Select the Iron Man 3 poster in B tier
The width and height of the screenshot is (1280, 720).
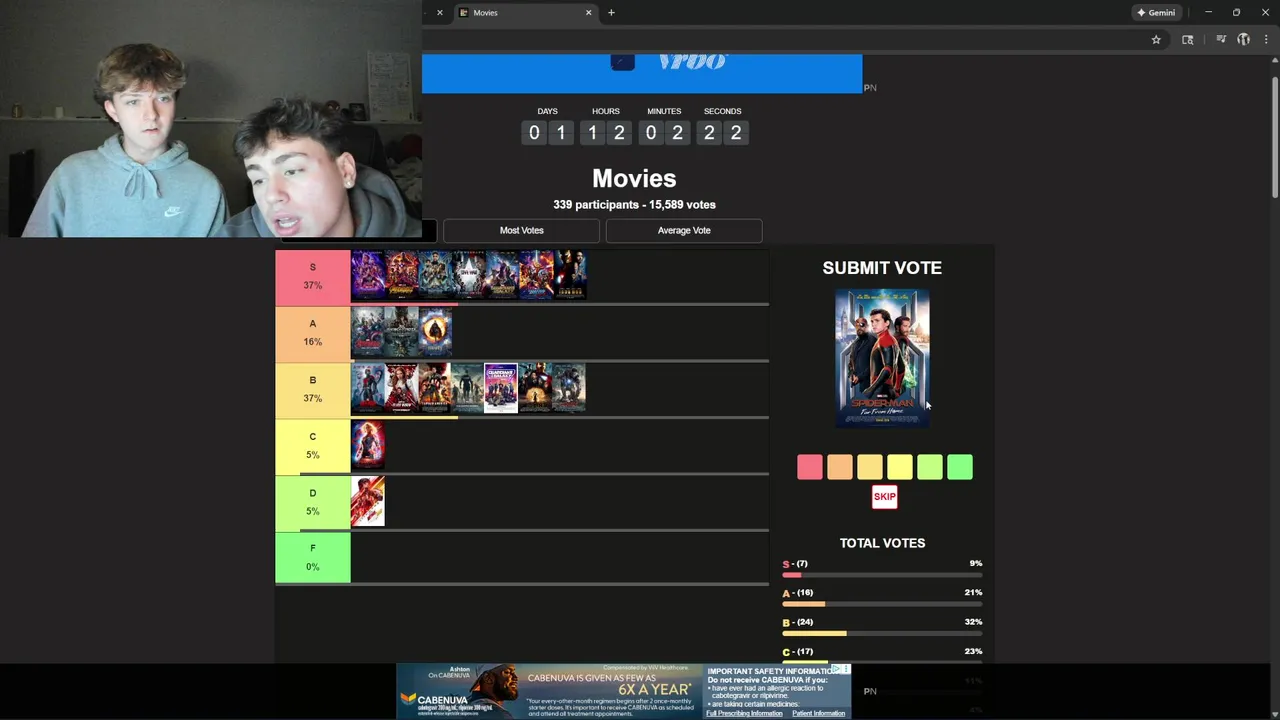[570, 388]
